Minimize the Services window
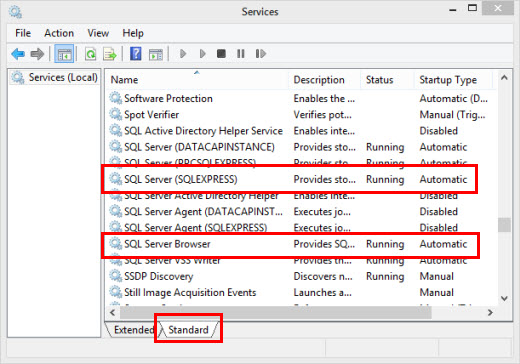Screen dimensions: 520x364 [453, 10]
